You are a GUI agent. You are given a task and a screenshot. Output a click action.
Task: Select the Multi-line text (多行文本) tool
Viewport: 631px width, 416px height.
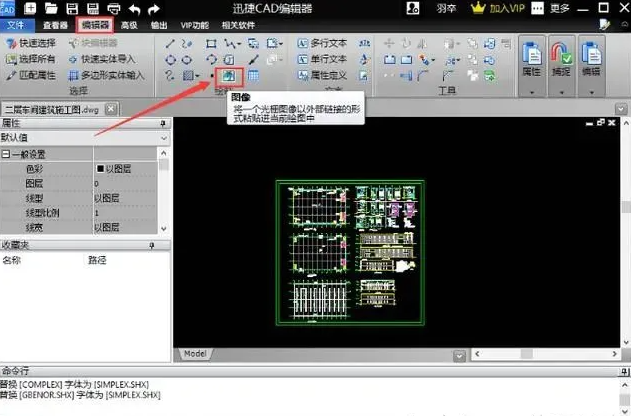pyautogui.click(x=326, y=45)
